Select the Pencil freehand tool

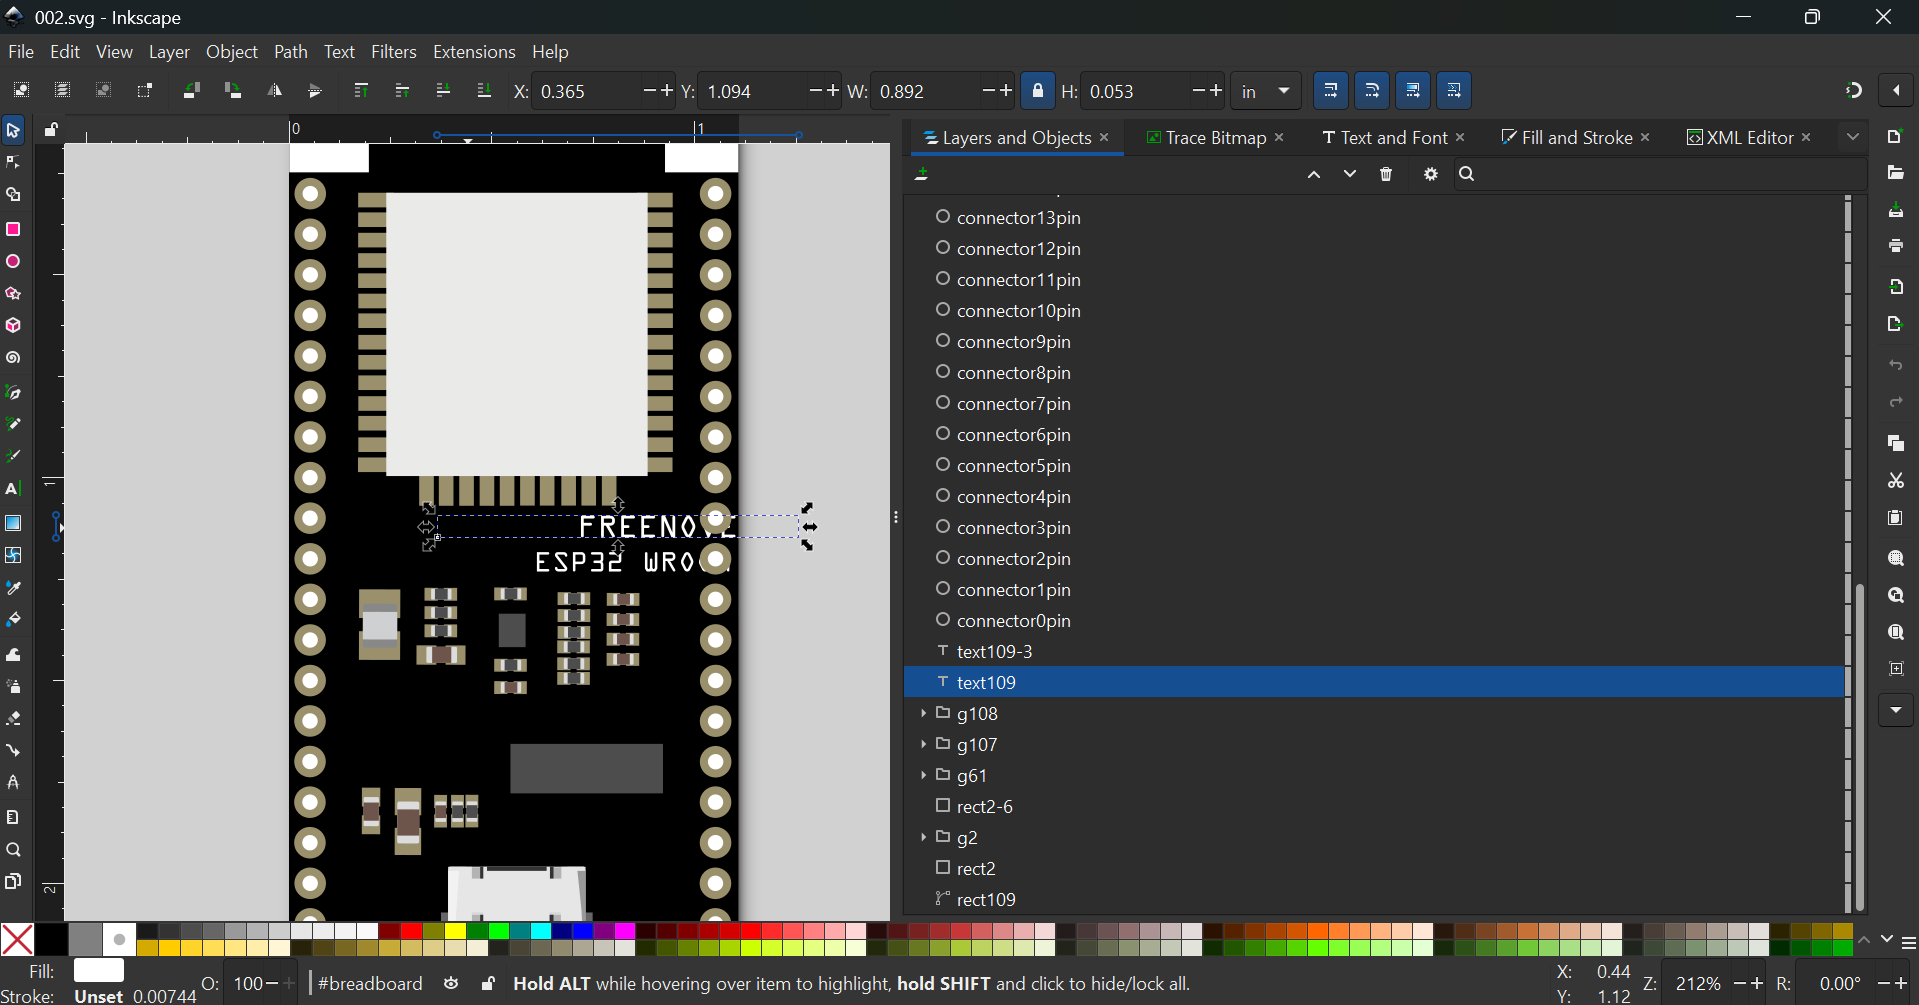click(13, 425)
